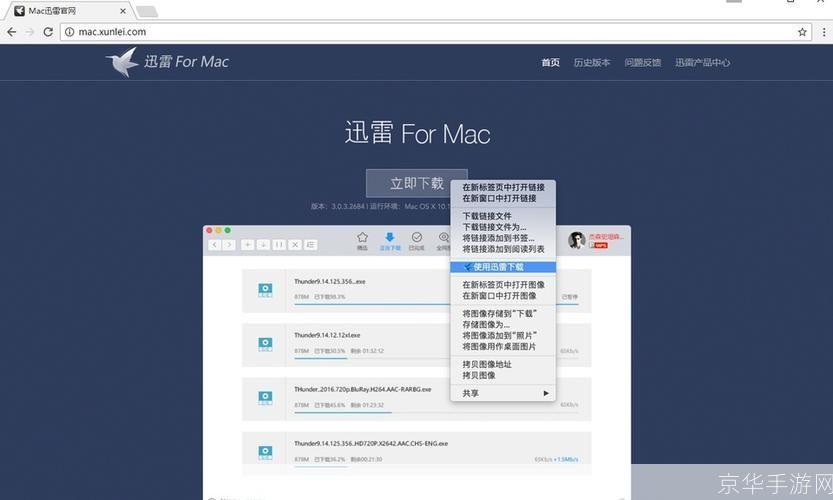833x500 pixels.
Task: Click the file name THunder.2016.720p.BluRay.H264.AAC-RARBG.exe
Action: click(363, 389)
